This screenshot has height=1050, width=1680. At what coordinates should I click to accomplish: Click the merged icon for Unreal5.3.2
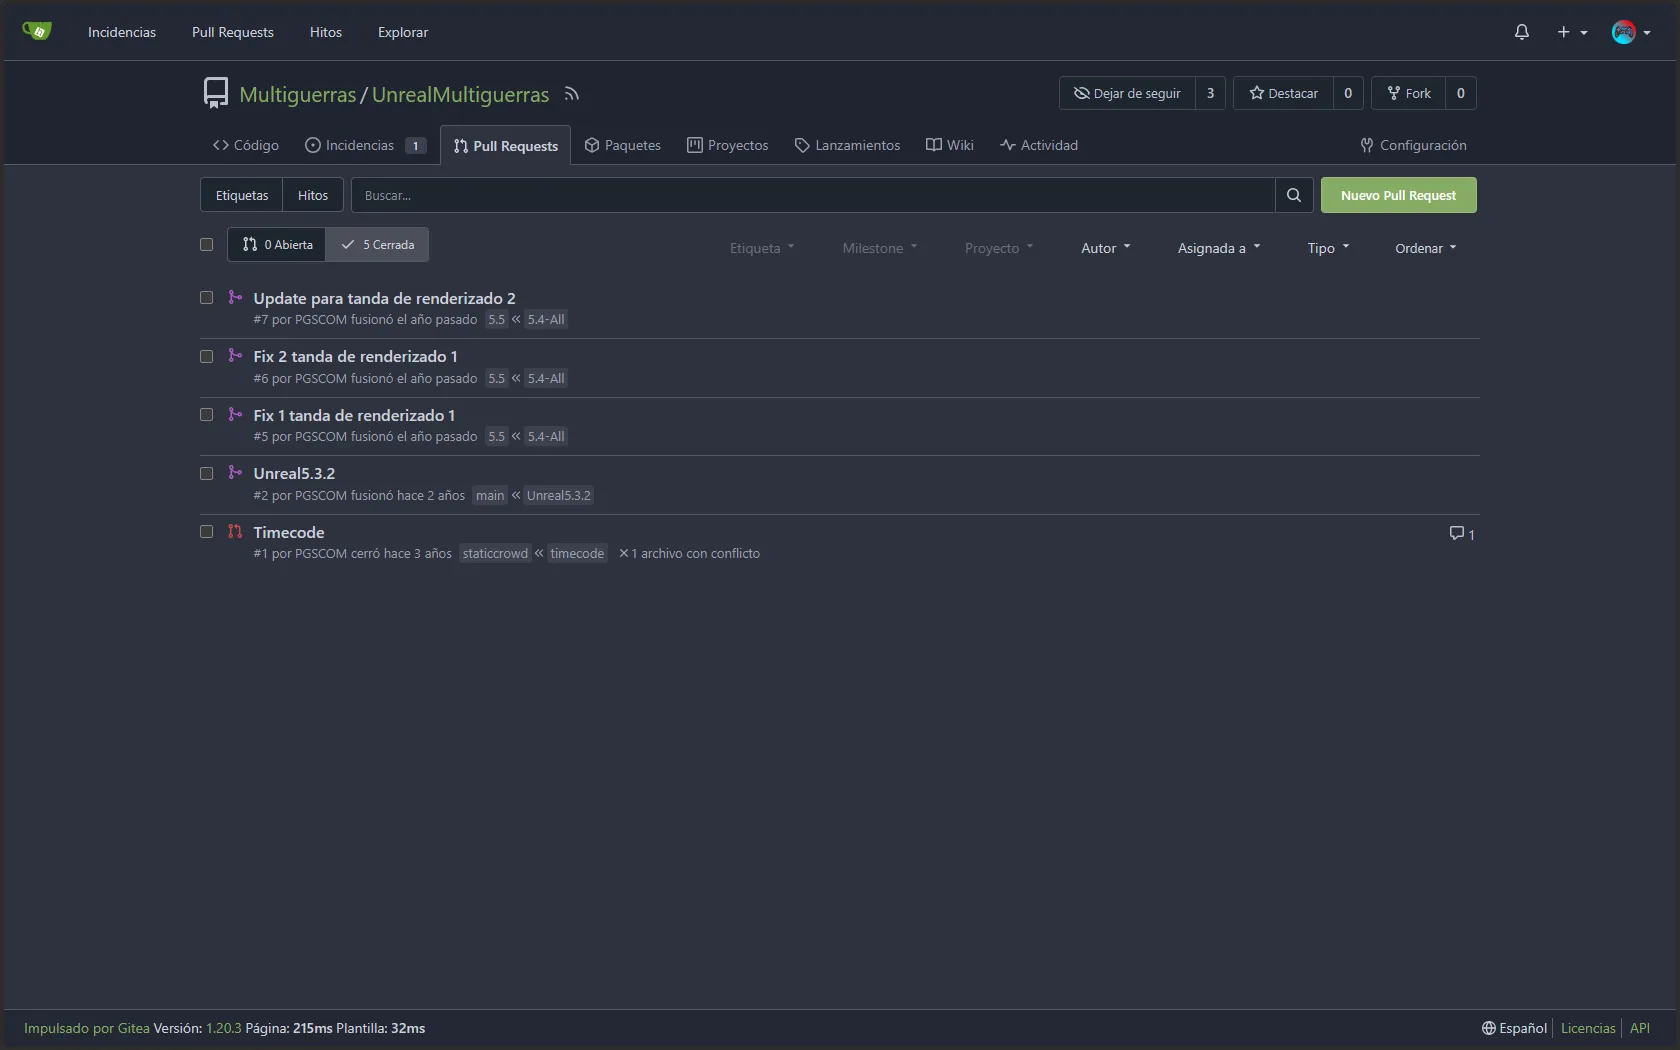[235, 473]
